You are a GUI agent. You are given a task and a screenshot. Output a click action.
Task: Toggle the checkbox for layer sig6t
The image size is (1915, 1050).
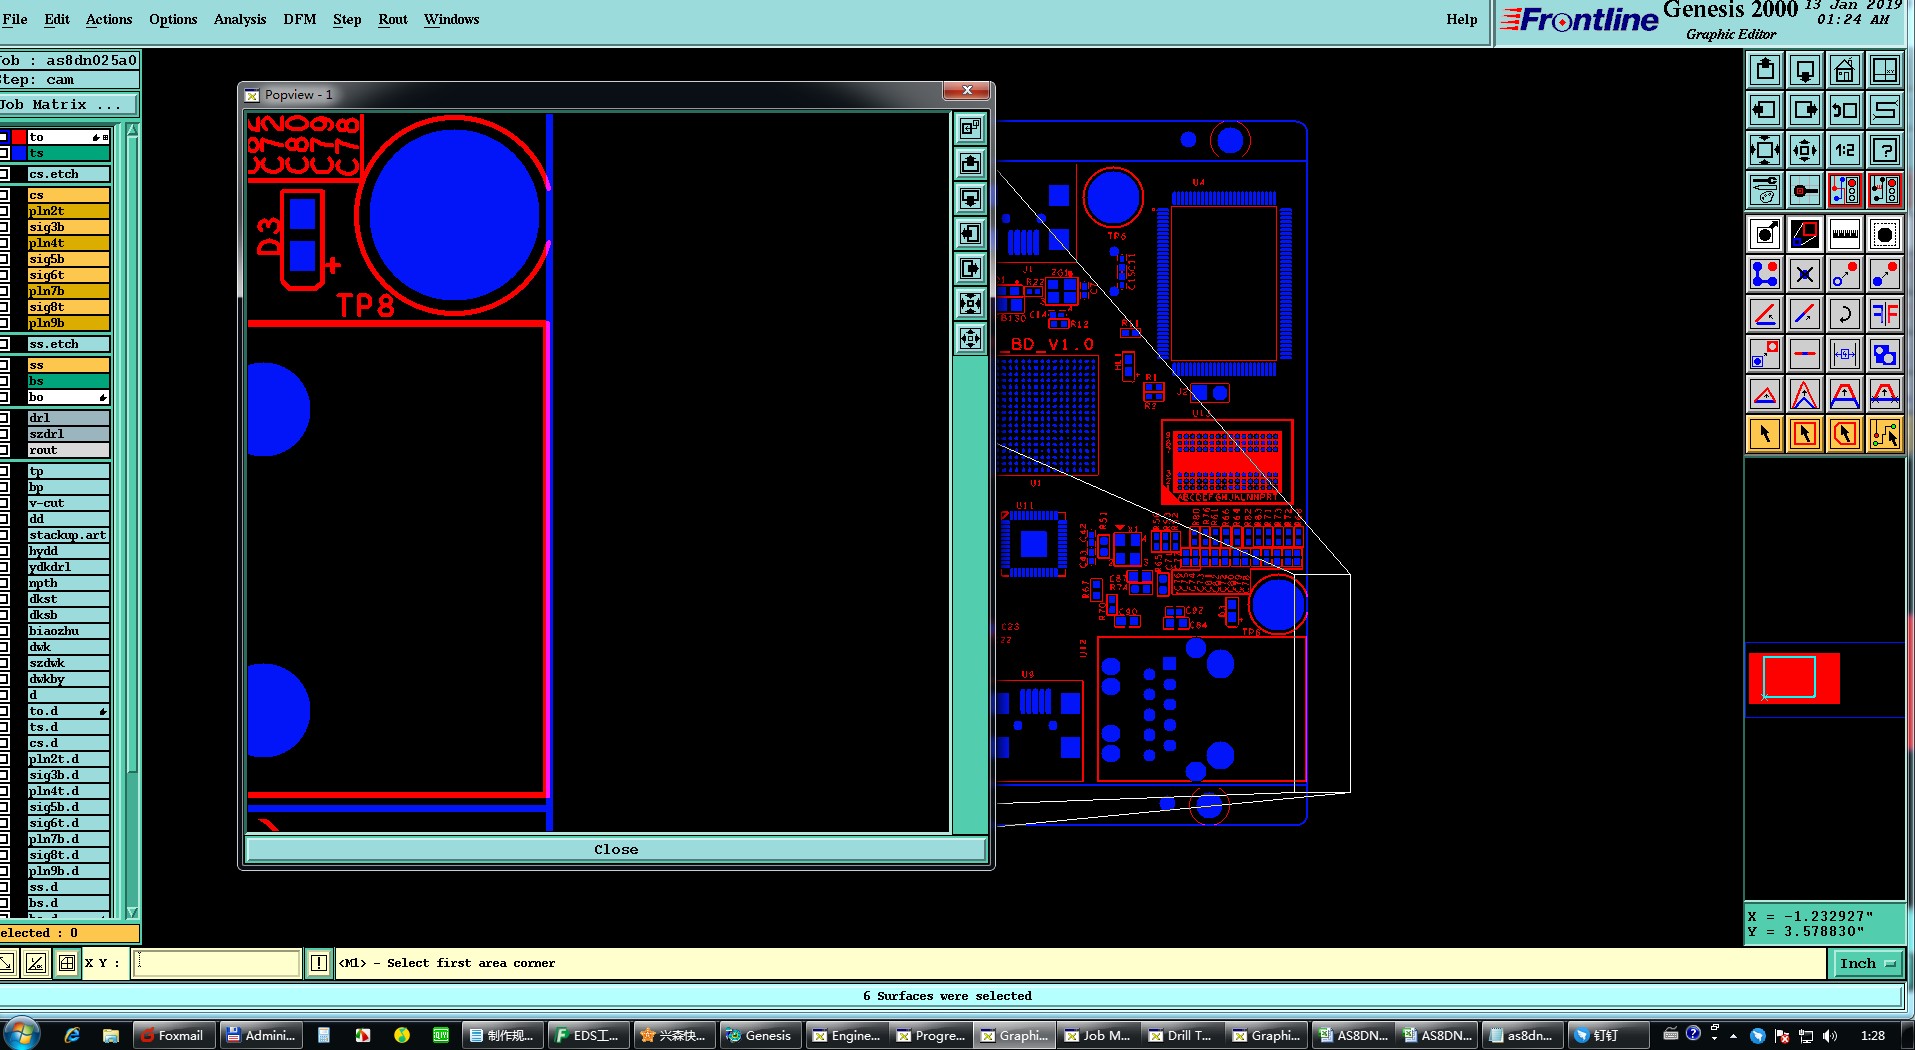[4, 275]
